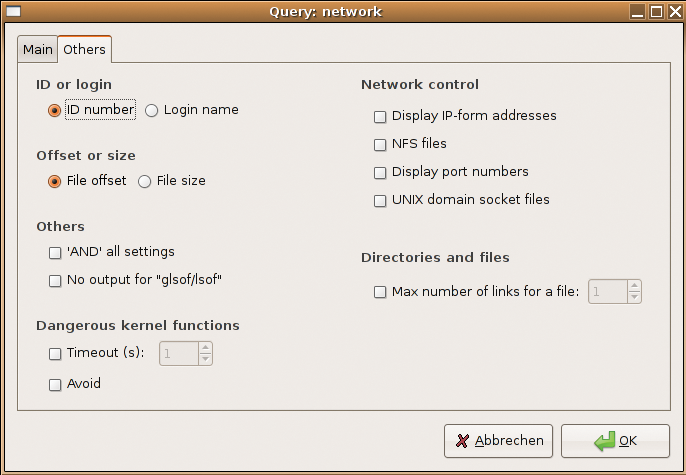Open the Others tab
686x475 pixels.
click(84, 49)
